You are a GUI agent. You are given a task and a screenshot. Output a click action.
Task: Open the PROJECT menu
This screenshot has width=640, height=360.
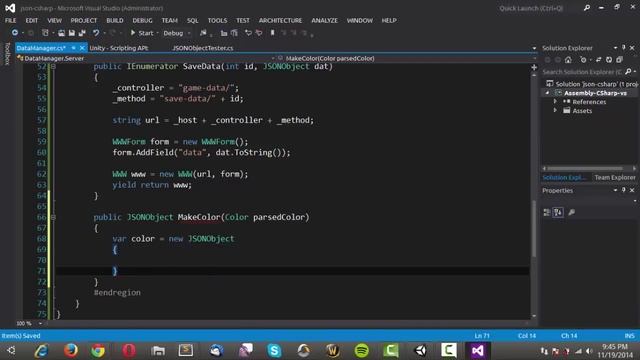84,20
